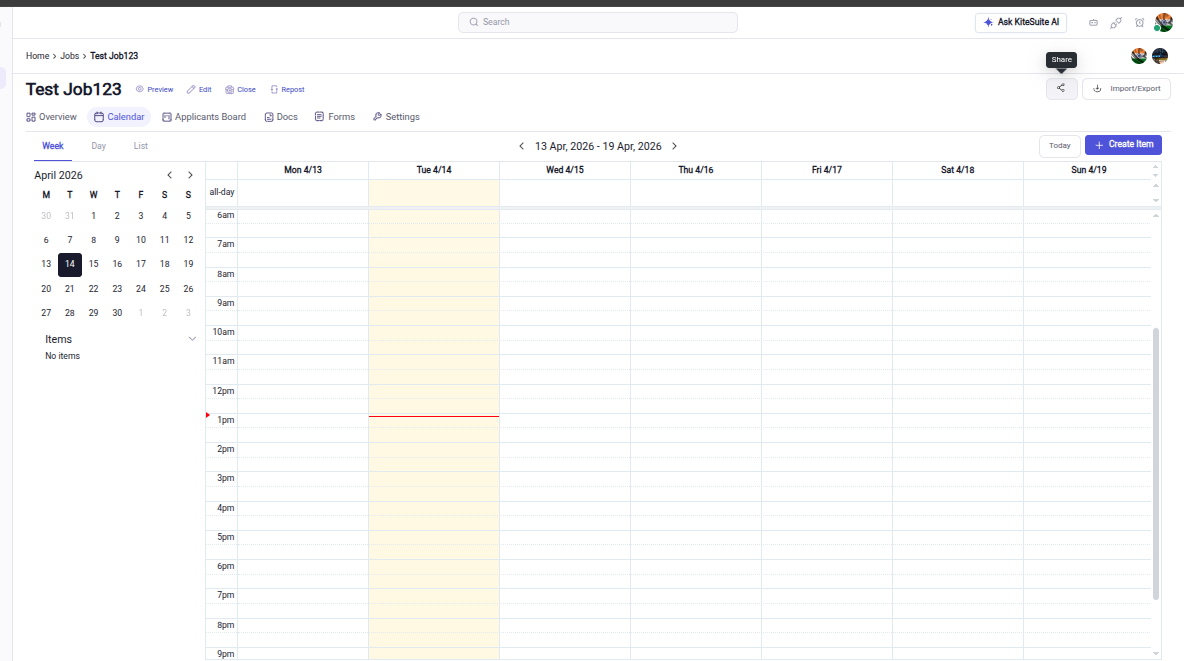Image resolution: width=1184 pixels, height=661 pixels.
Task: Click Preview job link
Action: tap(155, 89)
